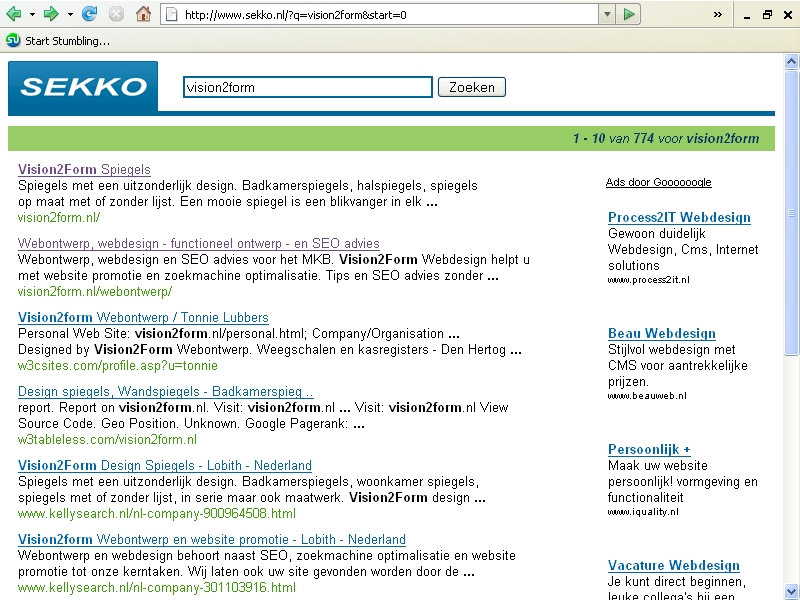Open Design spiegels, Wandspiegels result link
This screenshot has width=800, height=600.
point(165,391)
